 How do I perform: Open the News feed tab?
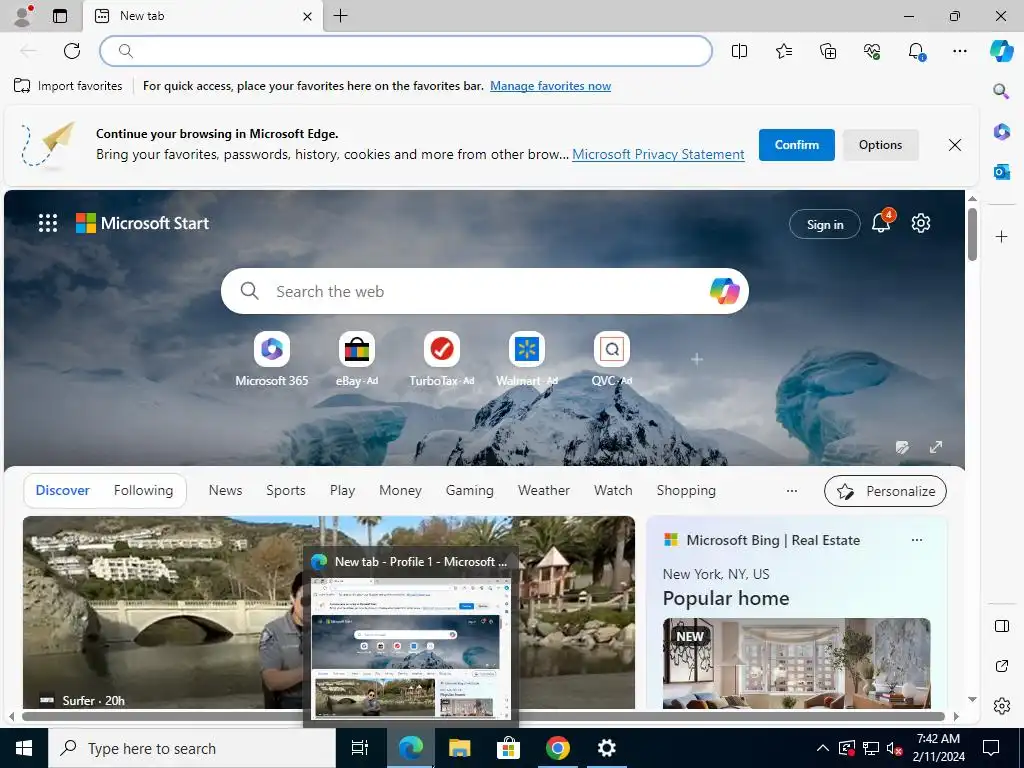click(225, 490)
